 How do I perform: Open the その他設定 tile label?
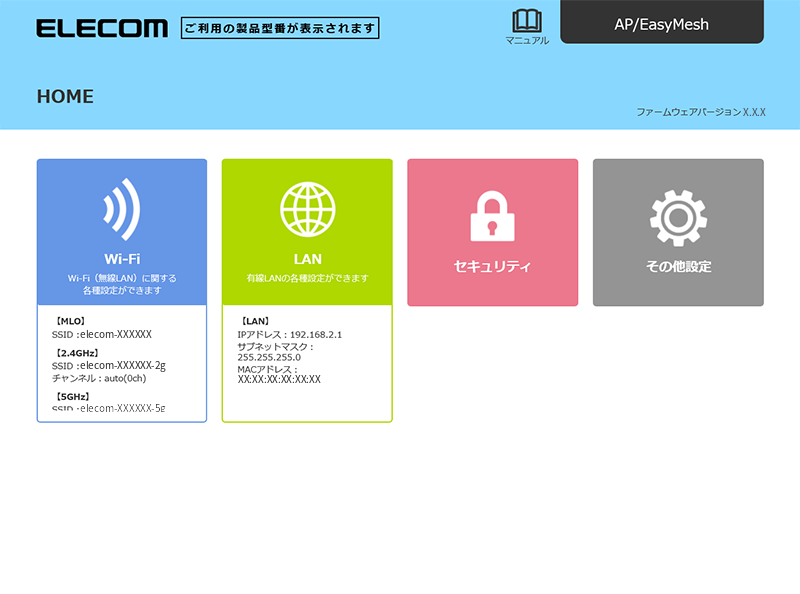click(x=678, y=266)
